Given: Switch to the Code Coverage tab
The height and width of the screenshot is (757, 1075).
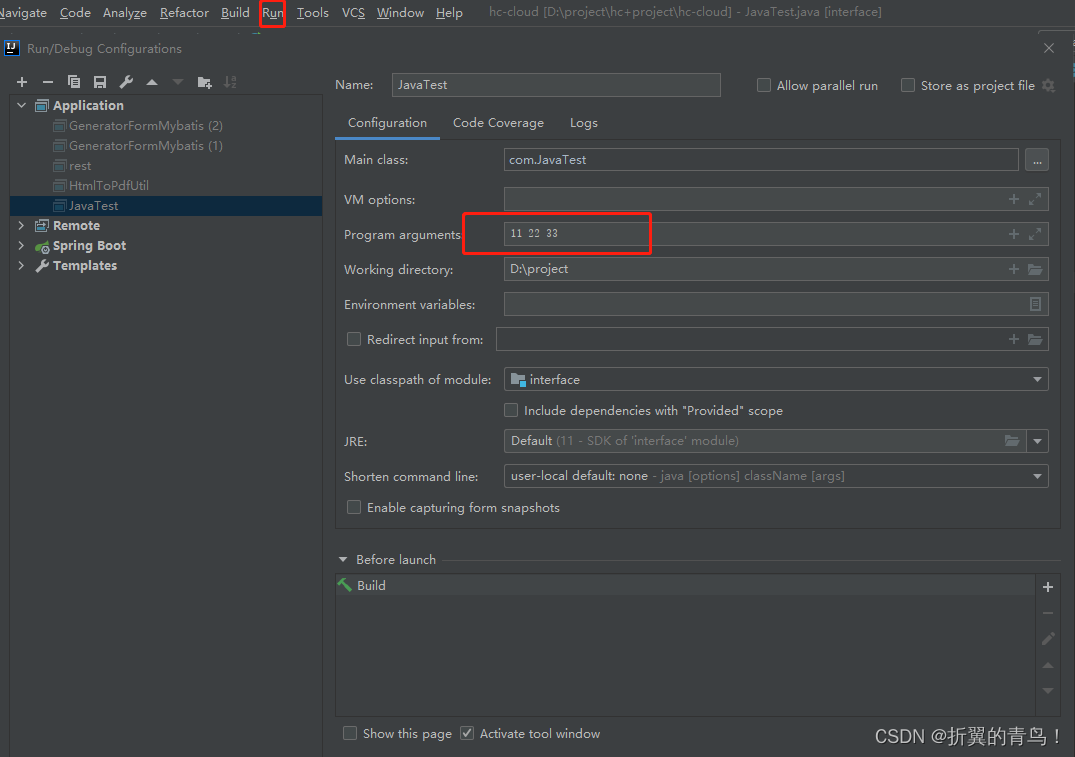Looking at the screenshot, I should point(498,122).
